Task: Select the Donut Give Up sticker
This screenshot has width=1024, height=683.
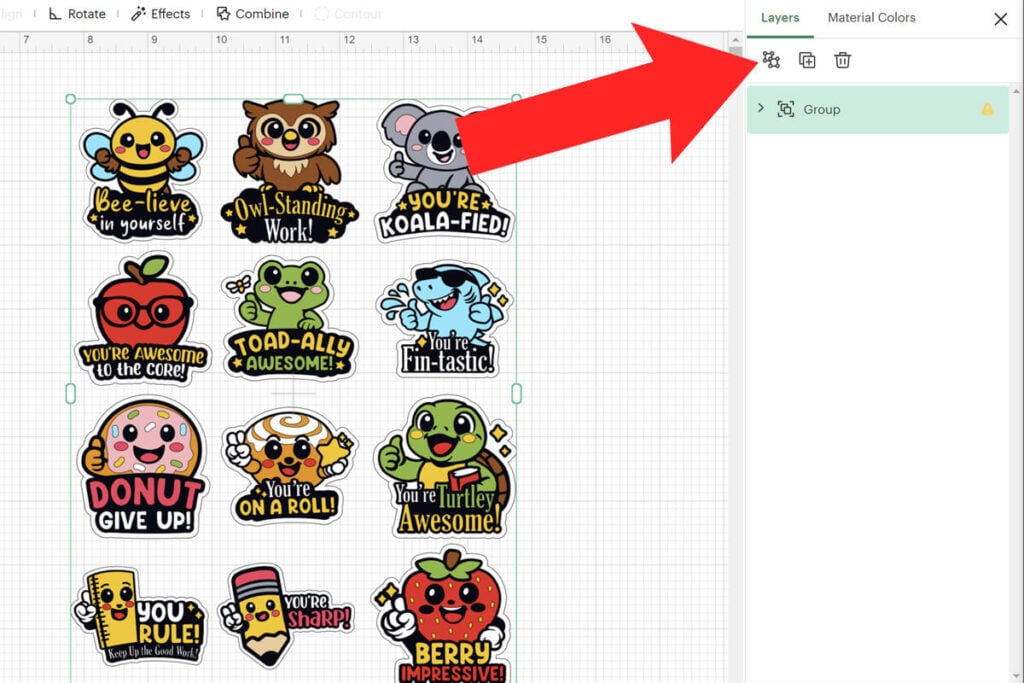Action: 143,470
